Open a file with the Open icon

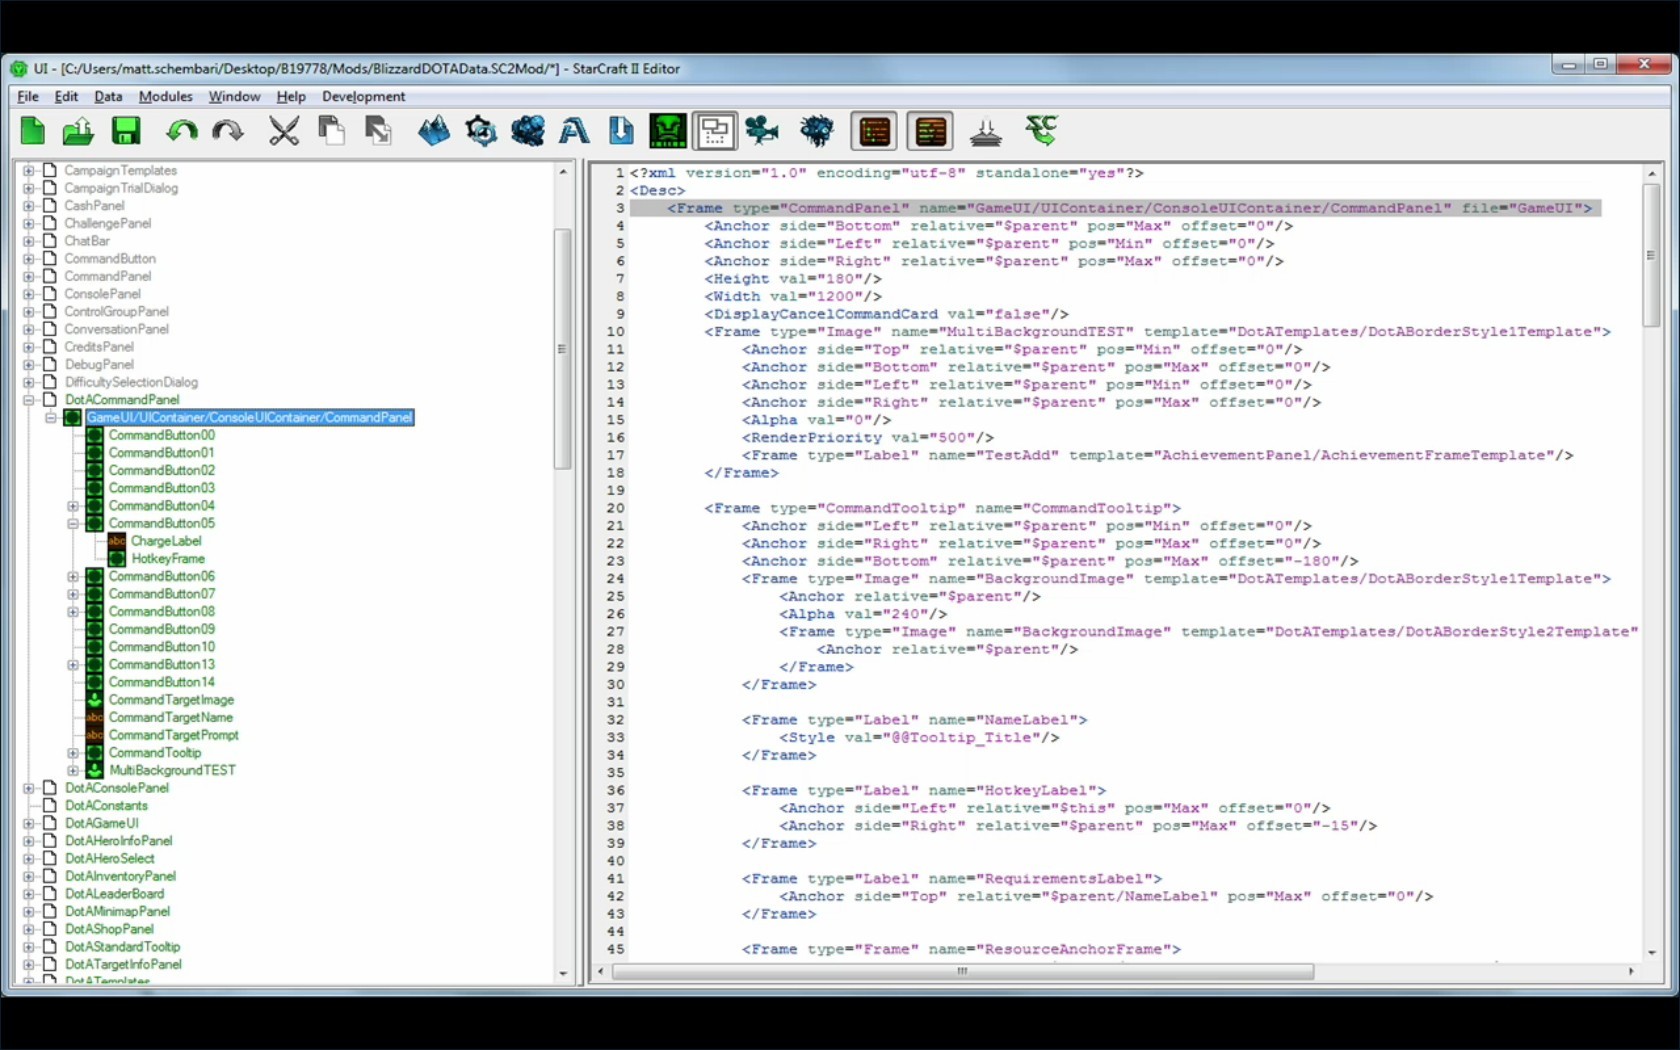coord(78,131)
